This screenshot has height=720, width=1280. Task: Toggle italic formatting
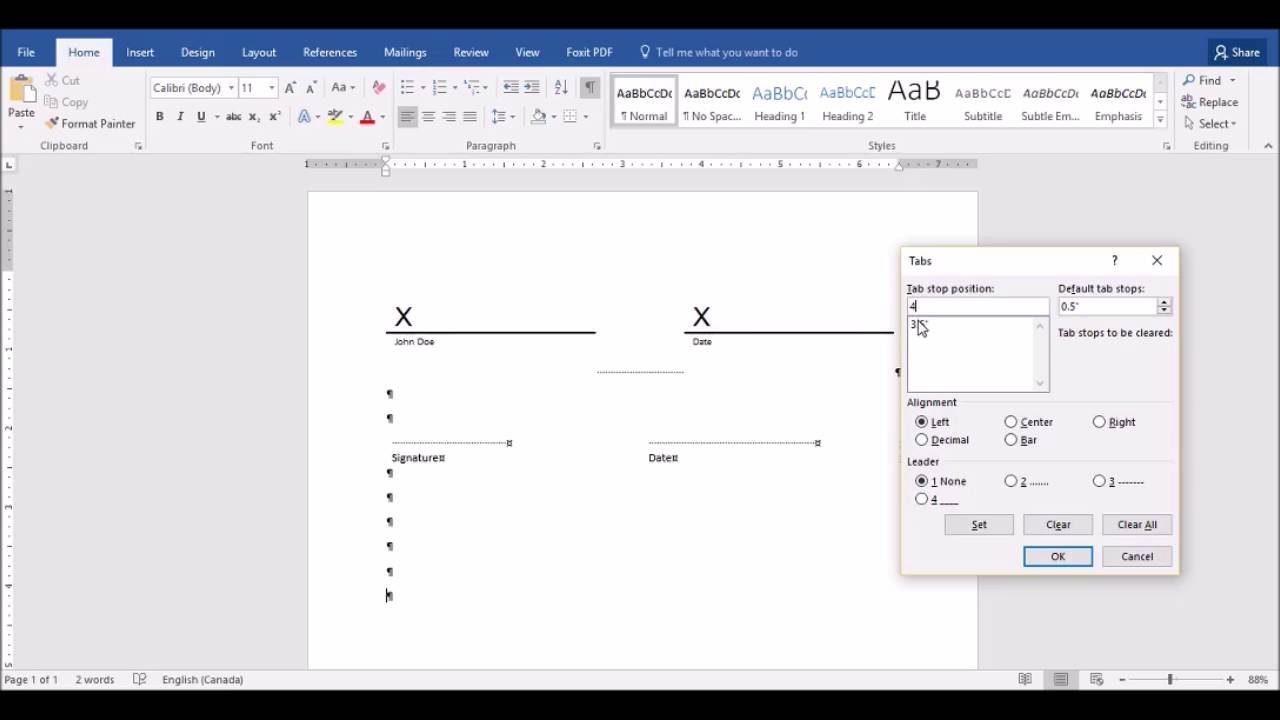pyautogui.click(x=180, y=116)
